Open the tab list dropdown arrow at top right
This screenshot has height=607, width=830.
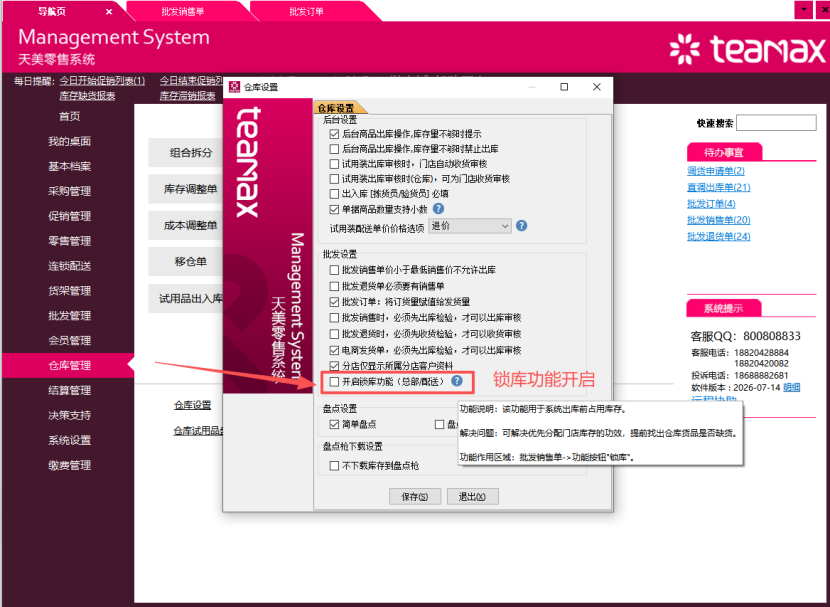804,10
